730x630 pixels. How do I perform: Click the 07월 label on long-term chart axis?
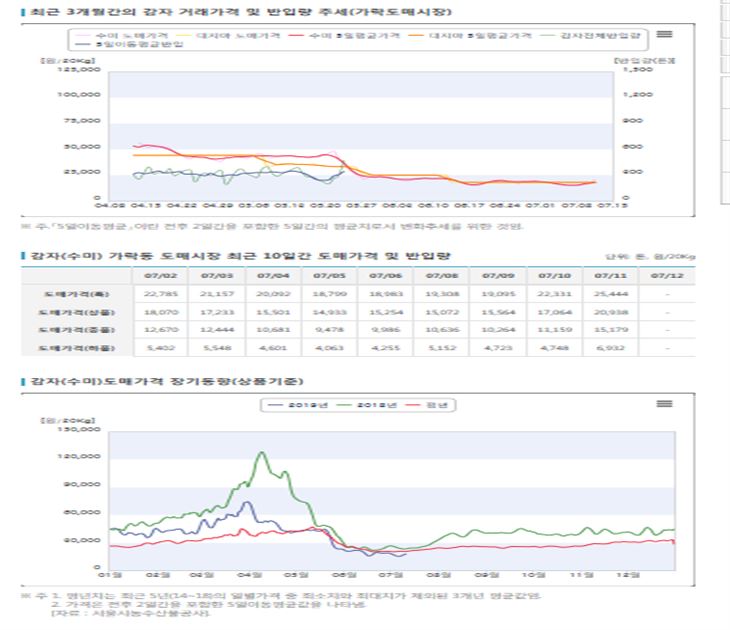pyautogui.click(x=391, y=575)
